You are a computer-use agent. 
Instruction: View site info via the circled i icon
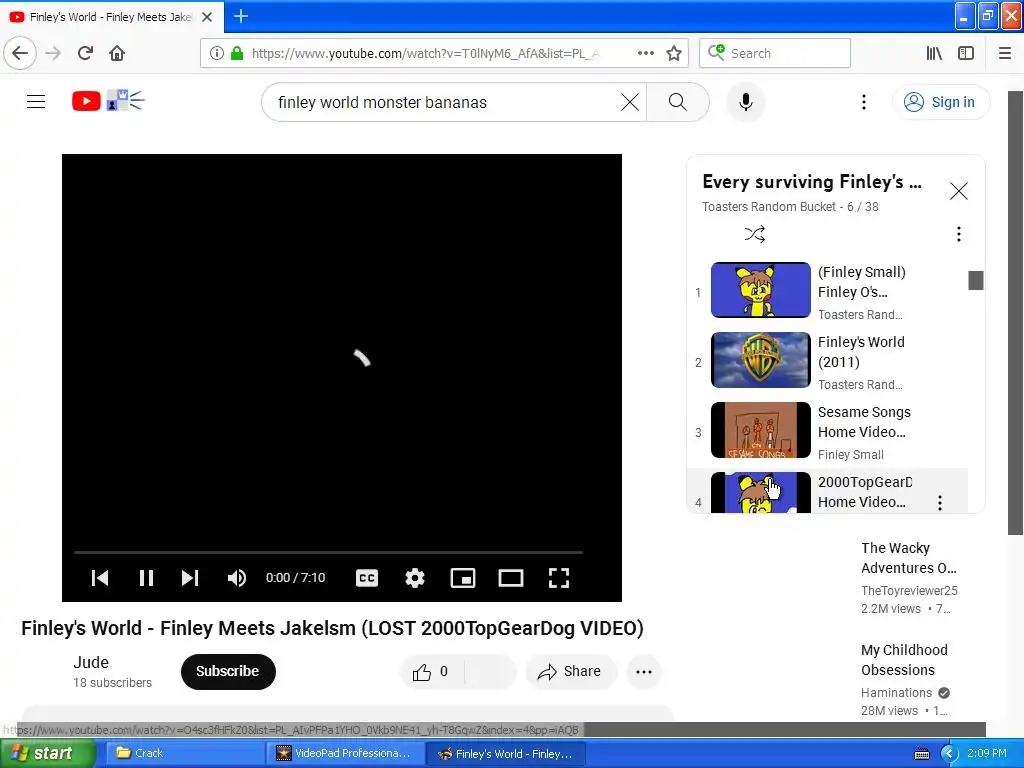[x=217, y=53]
